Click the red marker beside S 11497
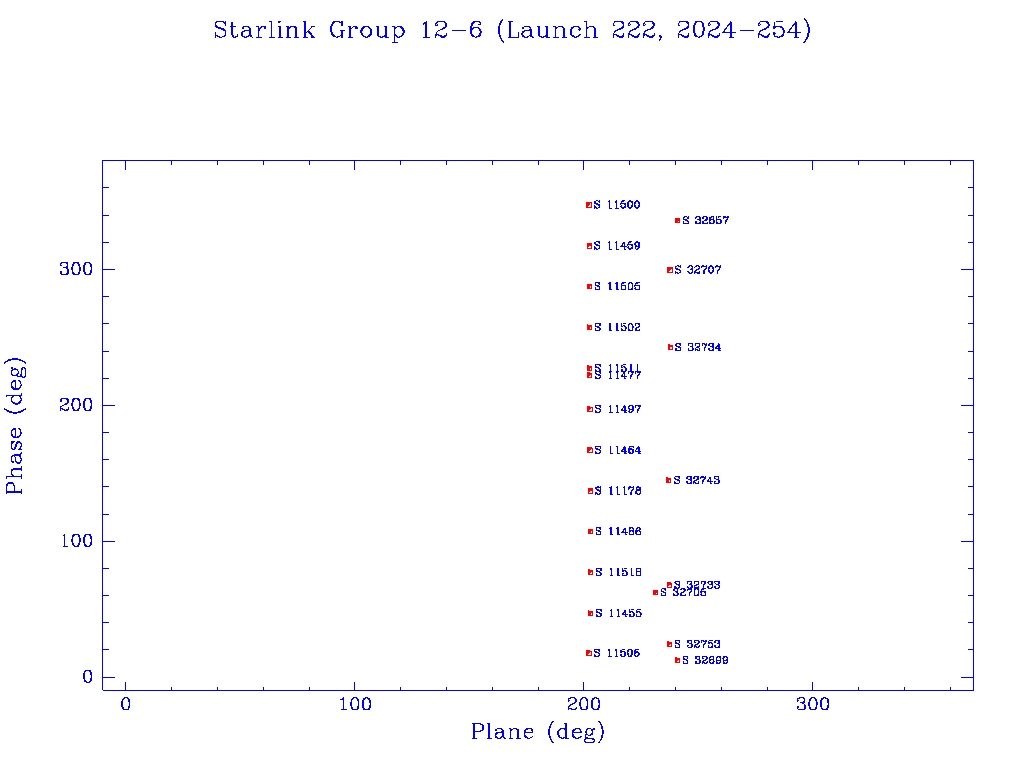1024x768 pixels. tap(590, 409)
